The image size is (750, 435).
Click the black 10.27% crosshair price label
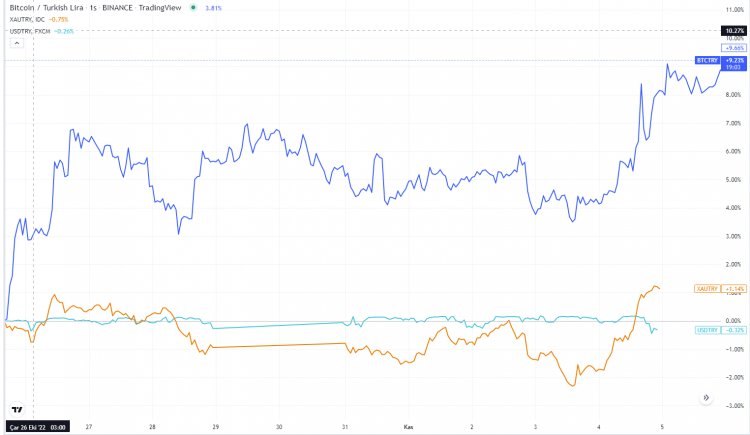[x=734, y=31]
